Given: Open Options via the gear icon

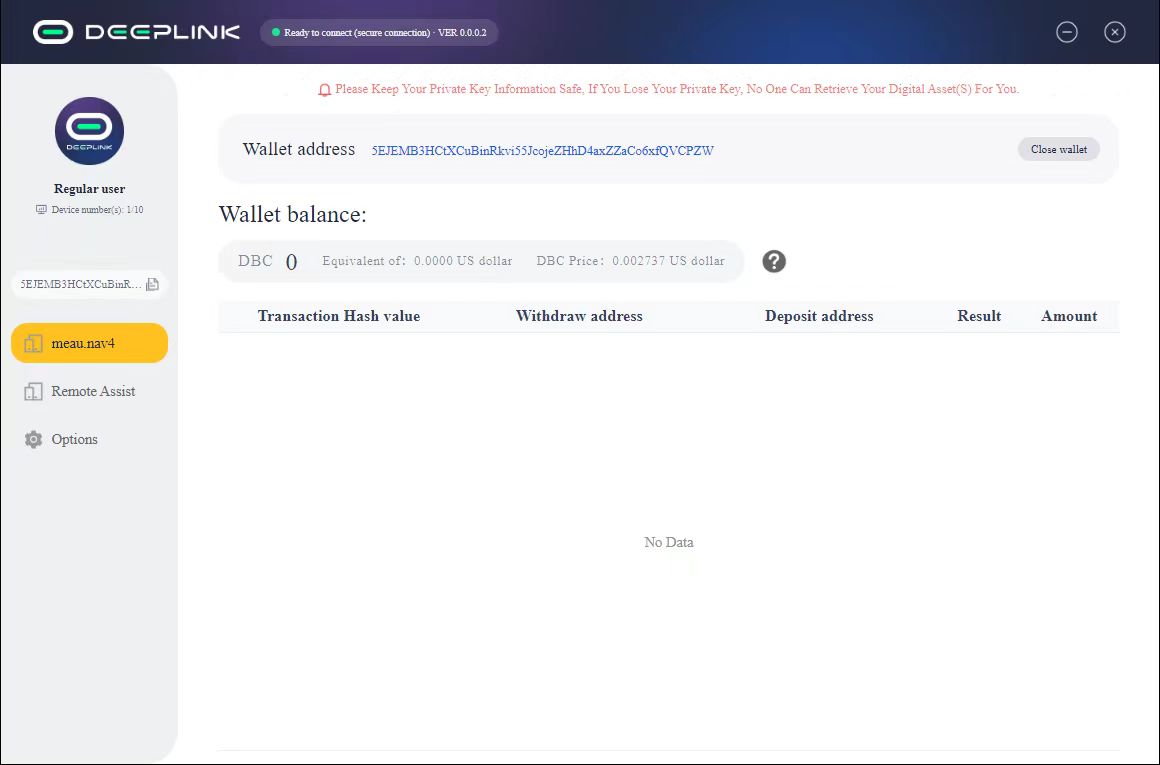Looking at the screenshot, I should (x=32, y=438).
